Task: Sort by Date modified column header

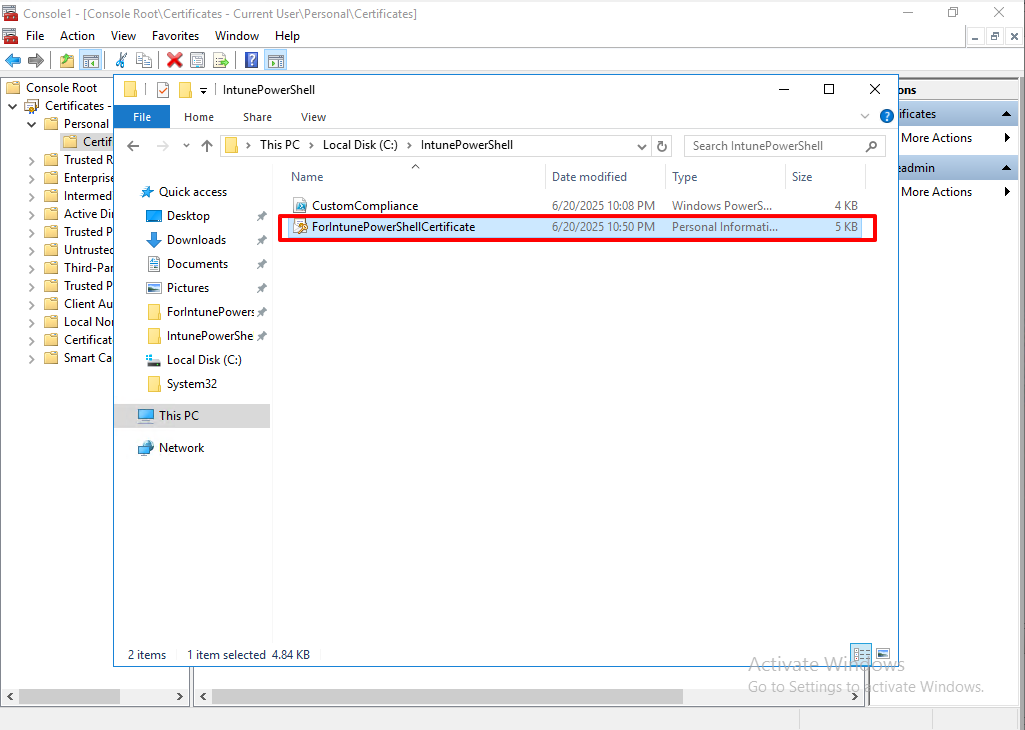Action: (x=605, y=176)
